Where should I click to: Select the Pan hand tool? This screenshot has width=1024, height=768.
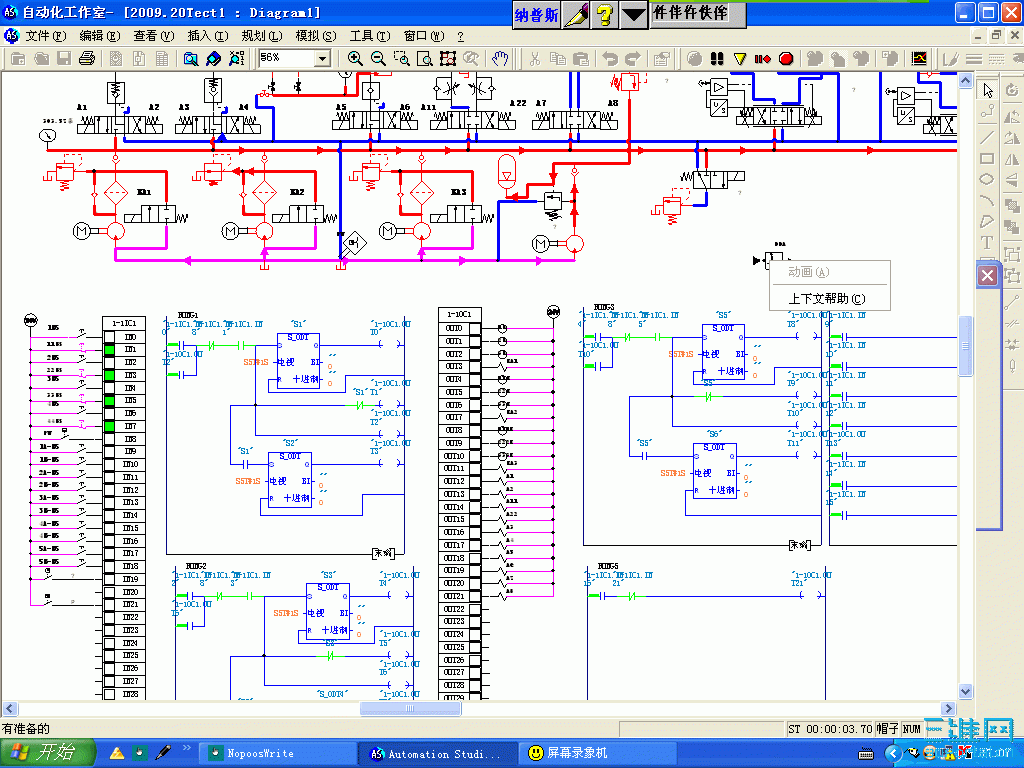pyautogui.click(x=500, y=59)
